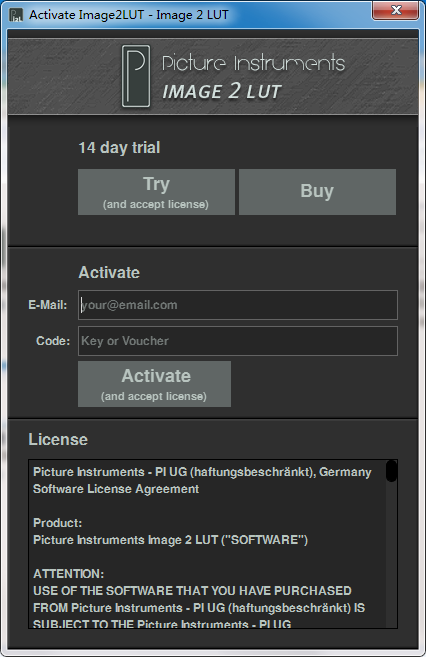426x657 pixels.
Task: Grab the license text scrollbar thumb
Action: pyautogui.click(x=391, y=471)
